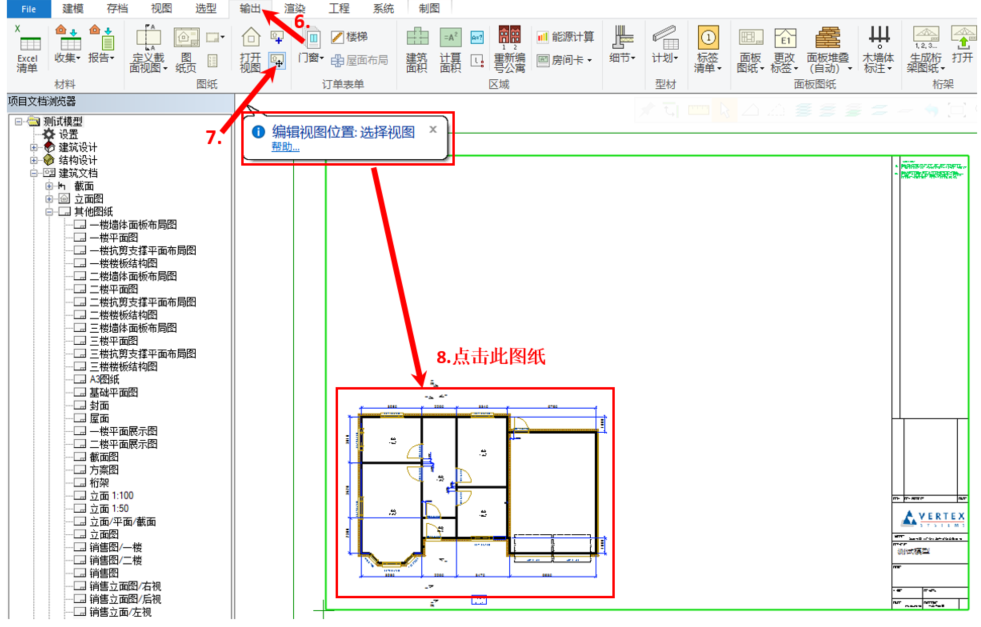The image size is (981, 627).
Task: Switch to the 选型 tab
Action: (206, 9)
